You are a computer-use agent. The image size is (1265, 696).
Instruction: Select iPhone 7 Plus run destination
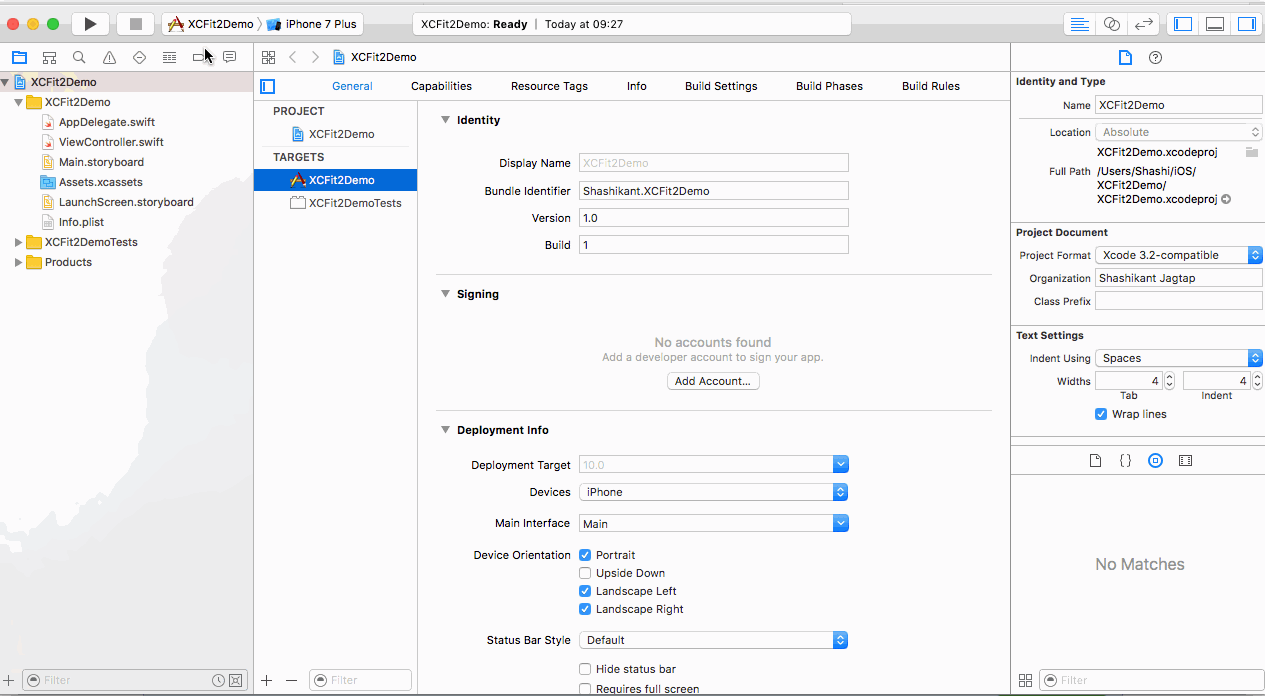pos(311,24)
